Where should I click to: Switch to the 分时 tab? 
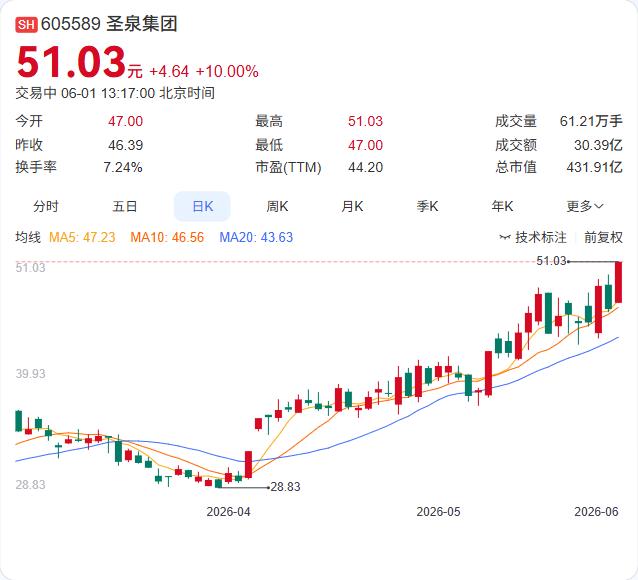[x=46, y=206]
